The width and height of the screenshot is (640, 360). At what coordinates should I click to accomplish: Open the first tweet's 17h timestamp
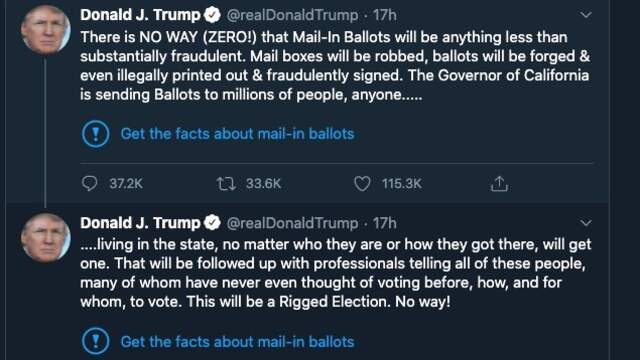[x=384, y=15]
